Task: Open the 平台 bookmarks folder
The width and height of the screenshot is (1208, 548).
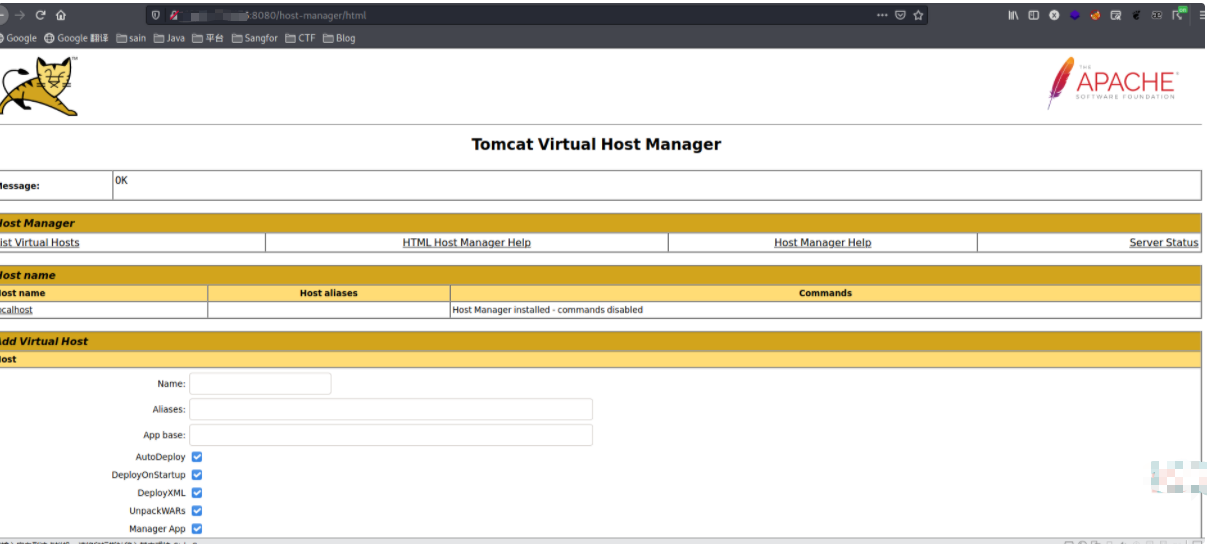Action: [208, 38]
